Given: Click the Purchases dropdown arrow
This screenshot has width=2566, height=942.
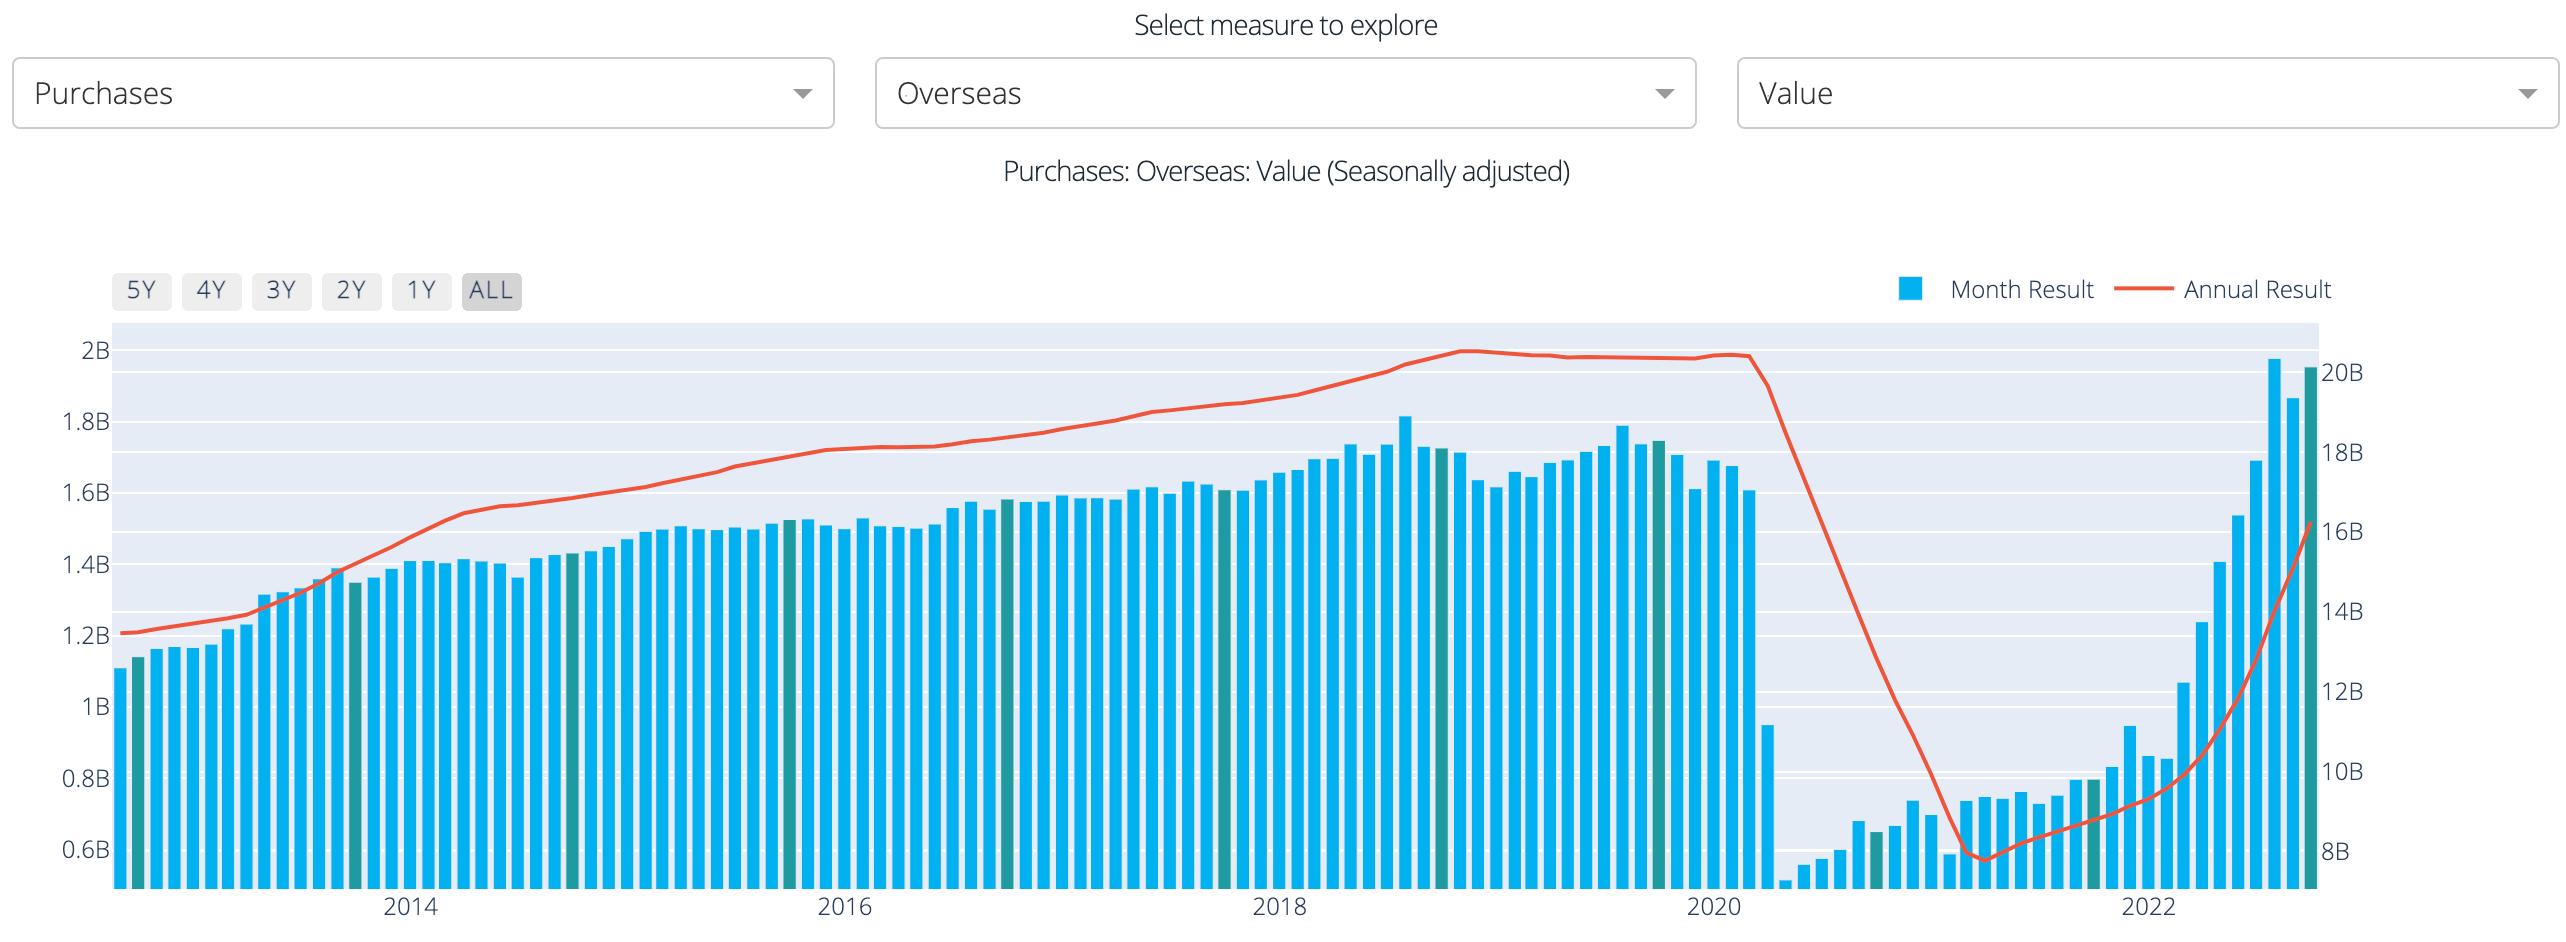Looking at the screenshot, I should point(802,94).
